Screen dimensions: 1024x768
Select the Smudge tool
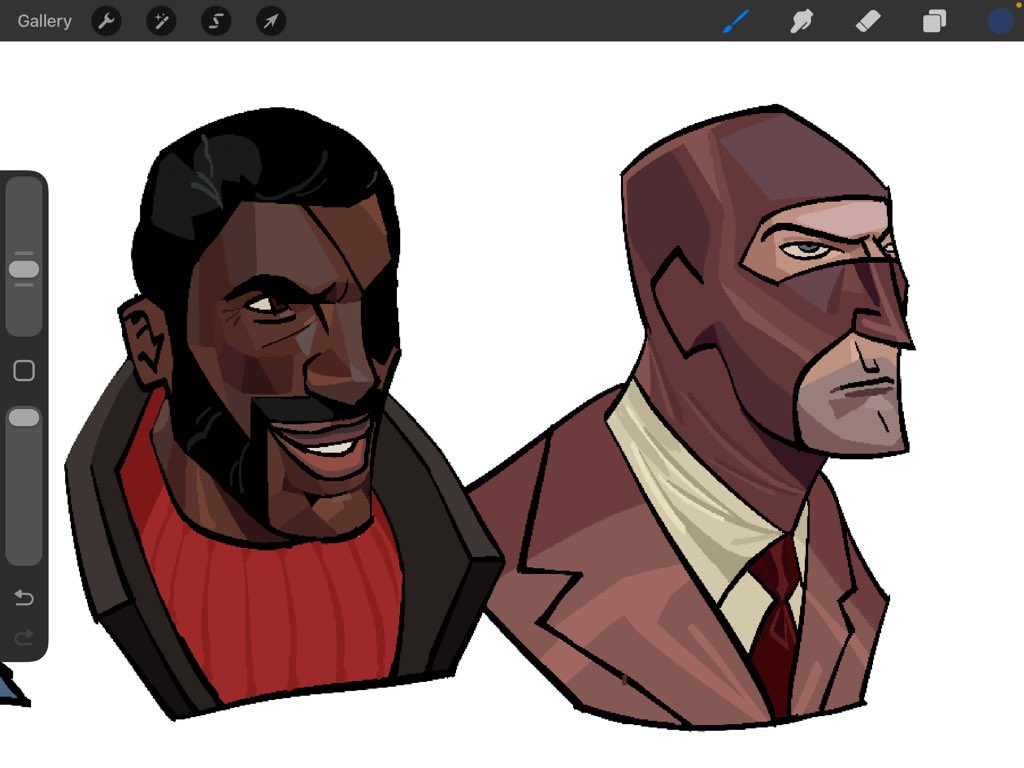[x=801, y=21]
